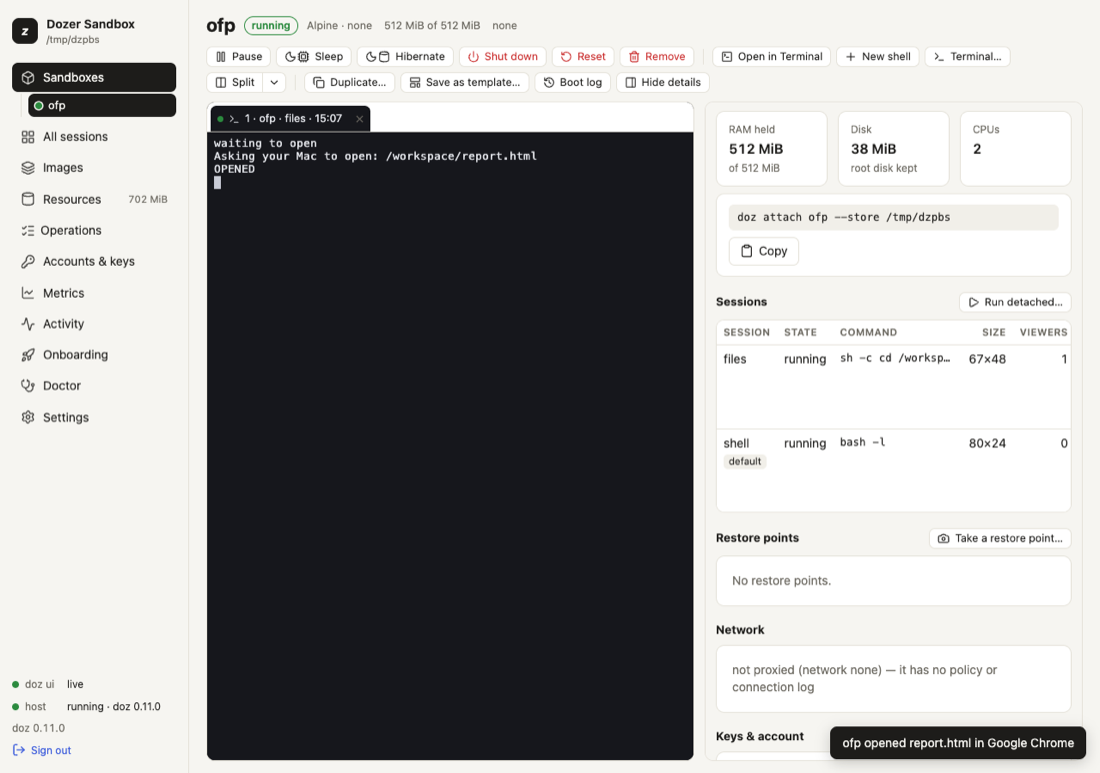Run the Doctor page

pyautogui.click(x=94, y=386)
